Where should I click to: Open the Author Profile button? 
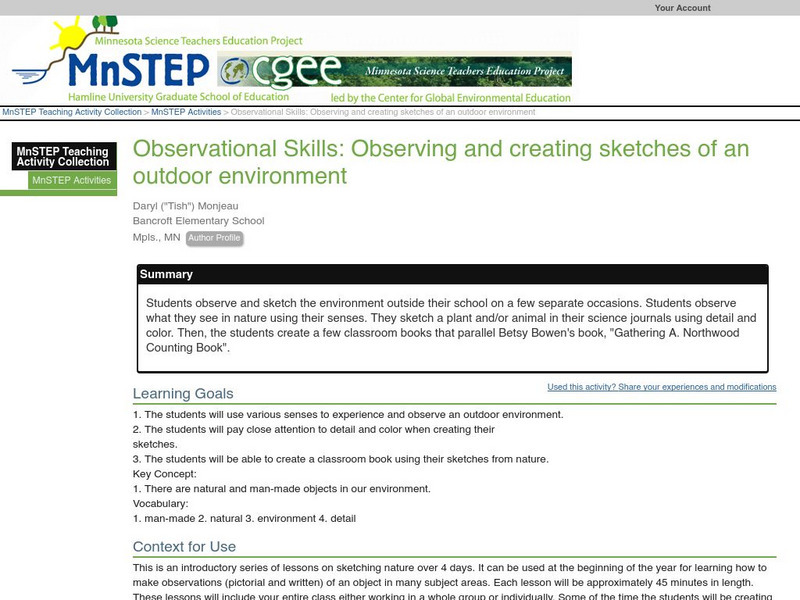[214, 238]
